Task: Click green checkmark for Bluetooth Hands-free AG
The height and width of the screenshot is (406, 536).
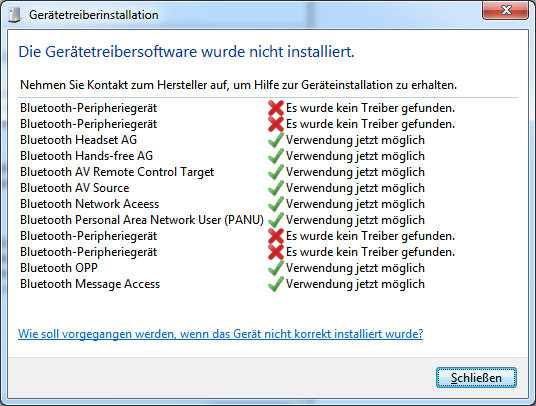Action: tap(276, 156)
